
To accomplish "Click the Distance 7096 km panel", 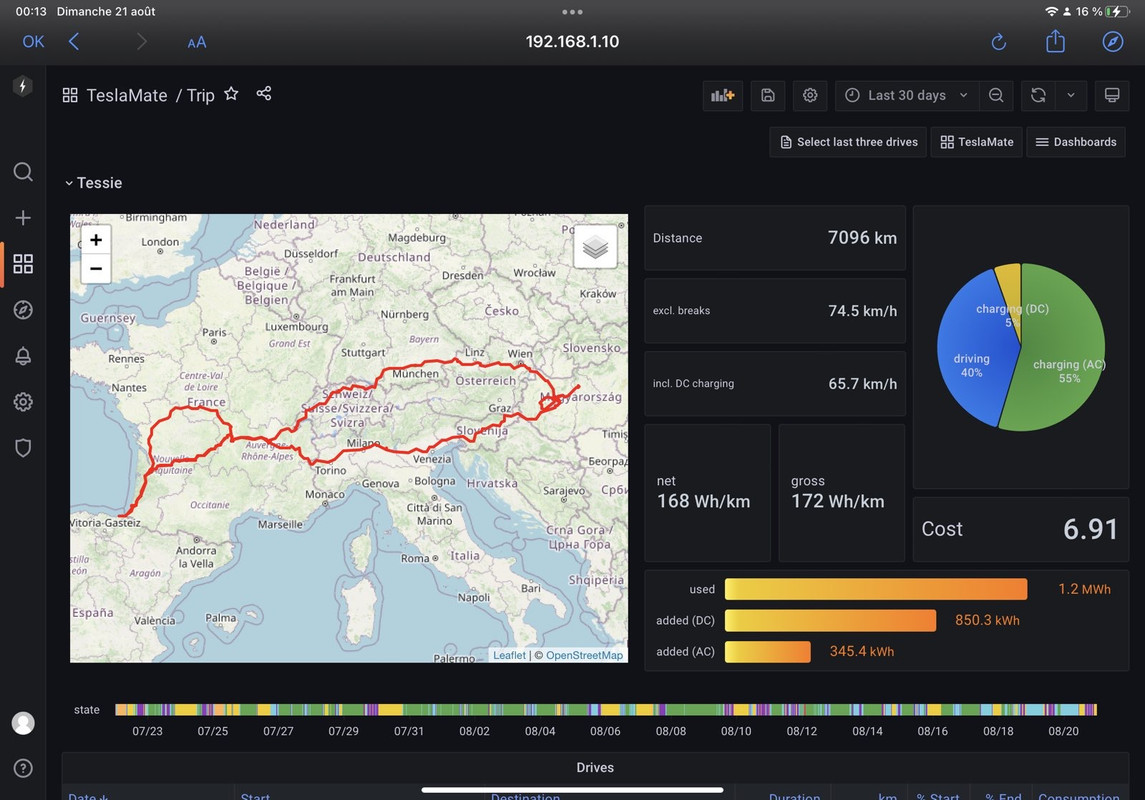I will pos(775,238).
